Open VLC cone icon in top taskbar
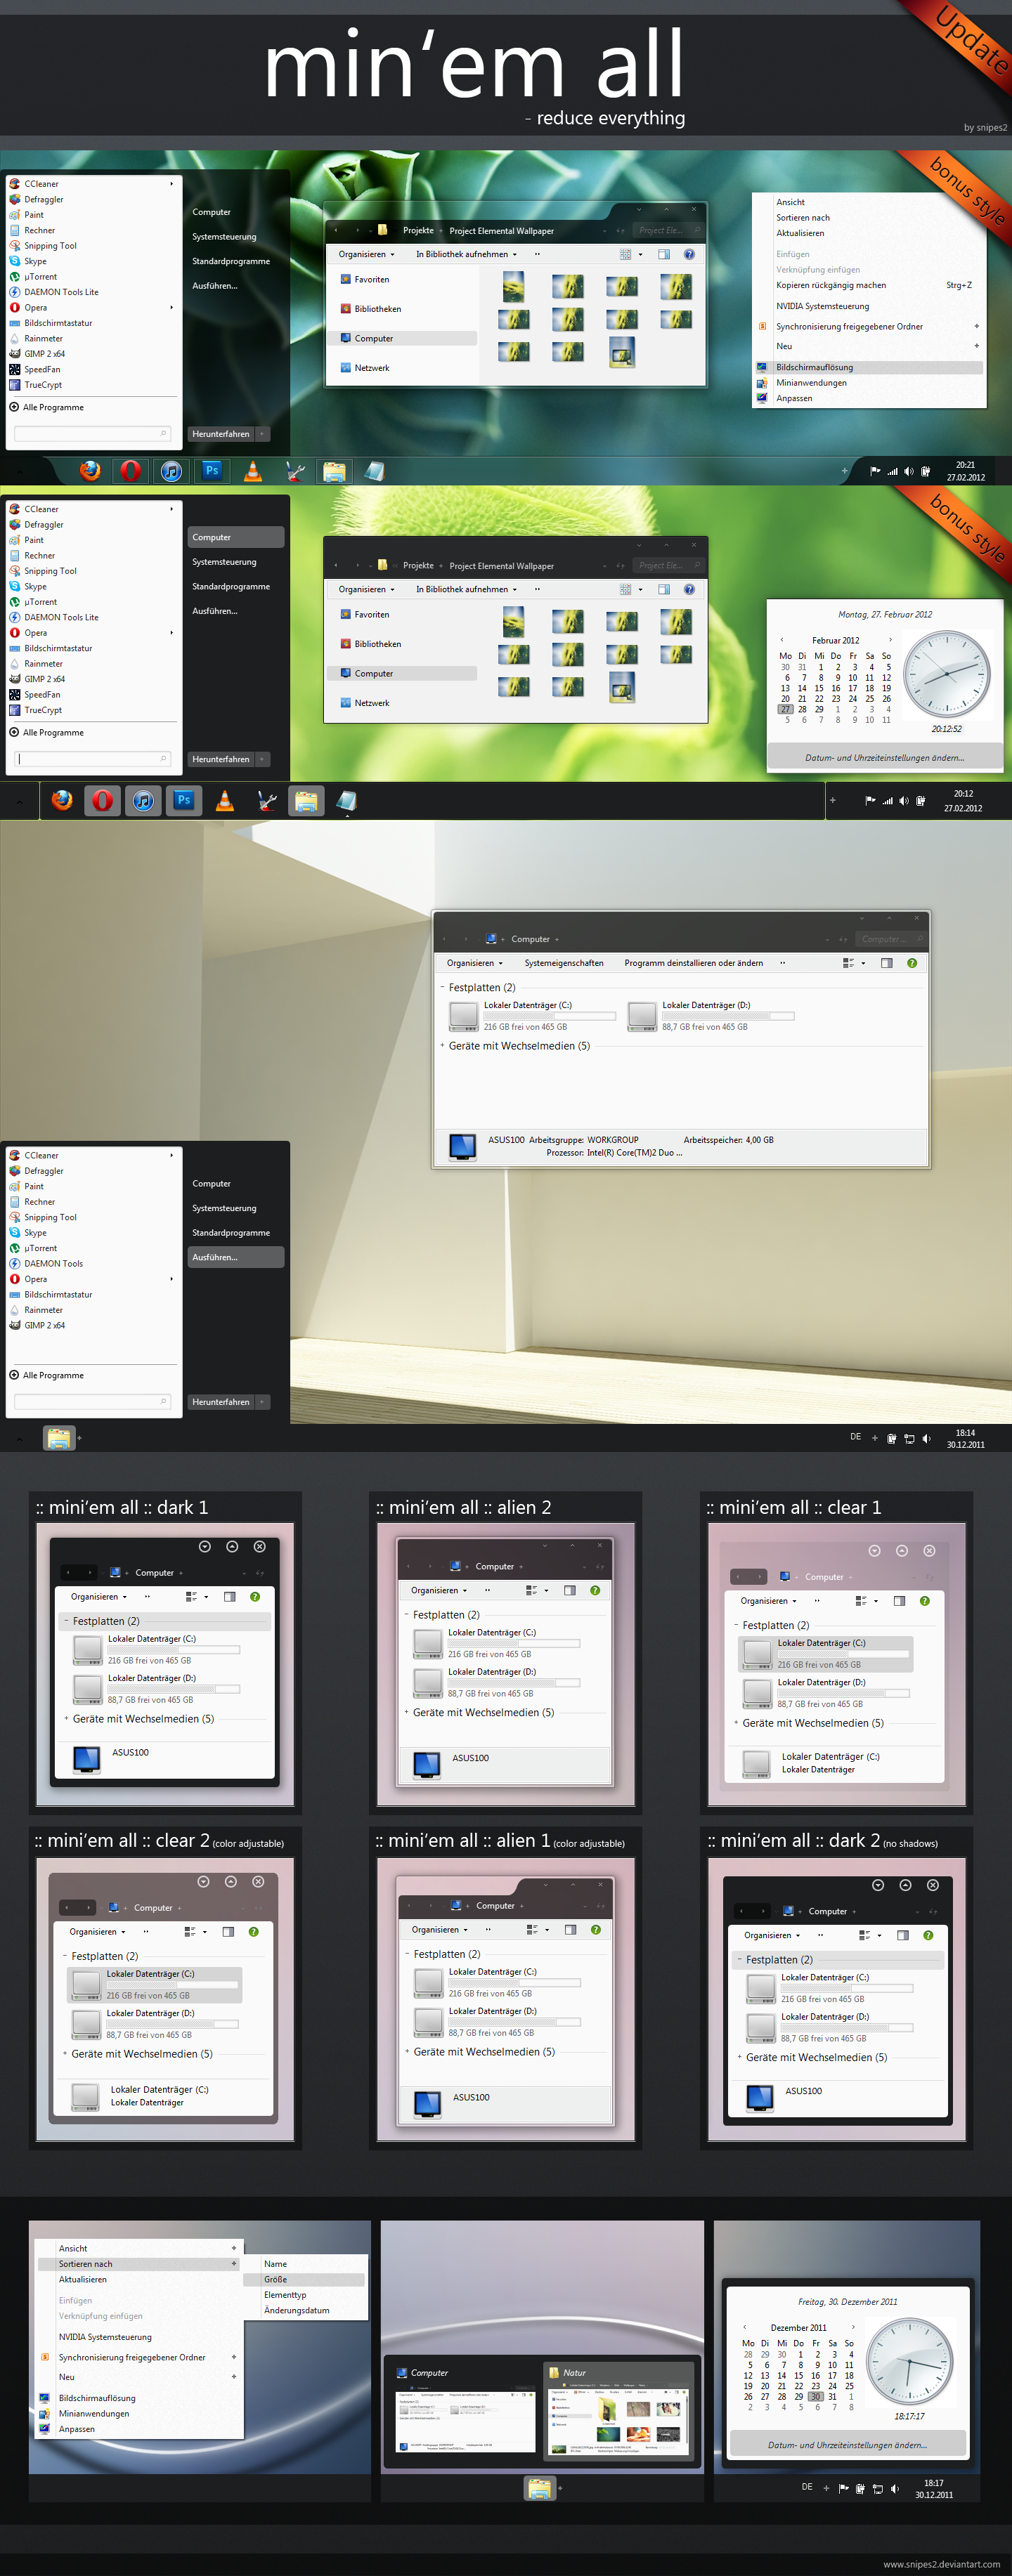The height and width of the screenshot is (2576, 1012). click(x=253, y=471)
